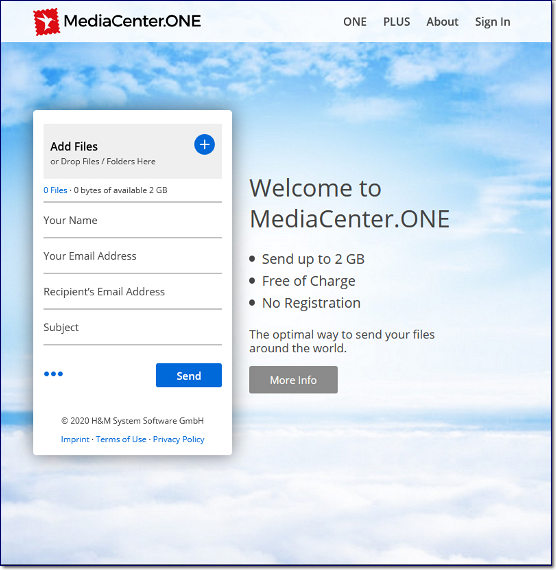Open the PLUS menu item
Screen dimensions: 556x570
(x=396, y=22)
